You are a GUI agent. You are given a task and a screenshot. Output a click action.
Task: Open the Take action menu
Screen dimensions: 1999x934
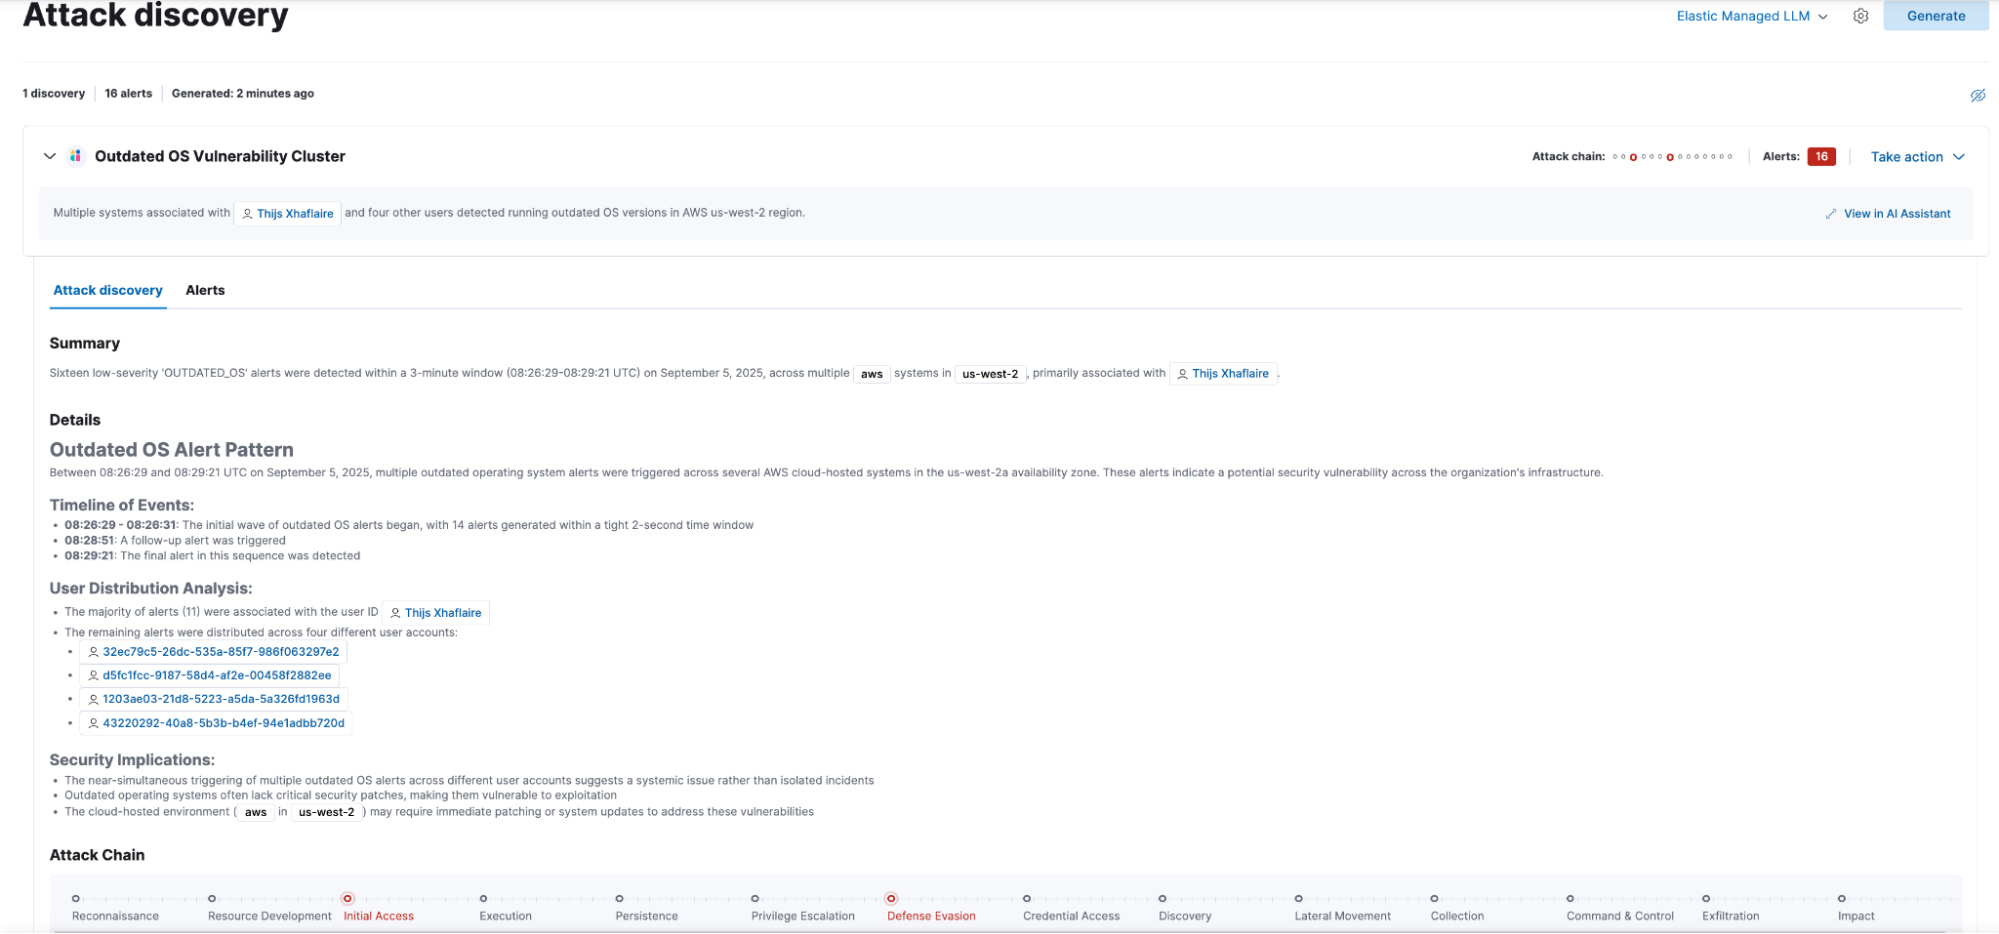1915,156
